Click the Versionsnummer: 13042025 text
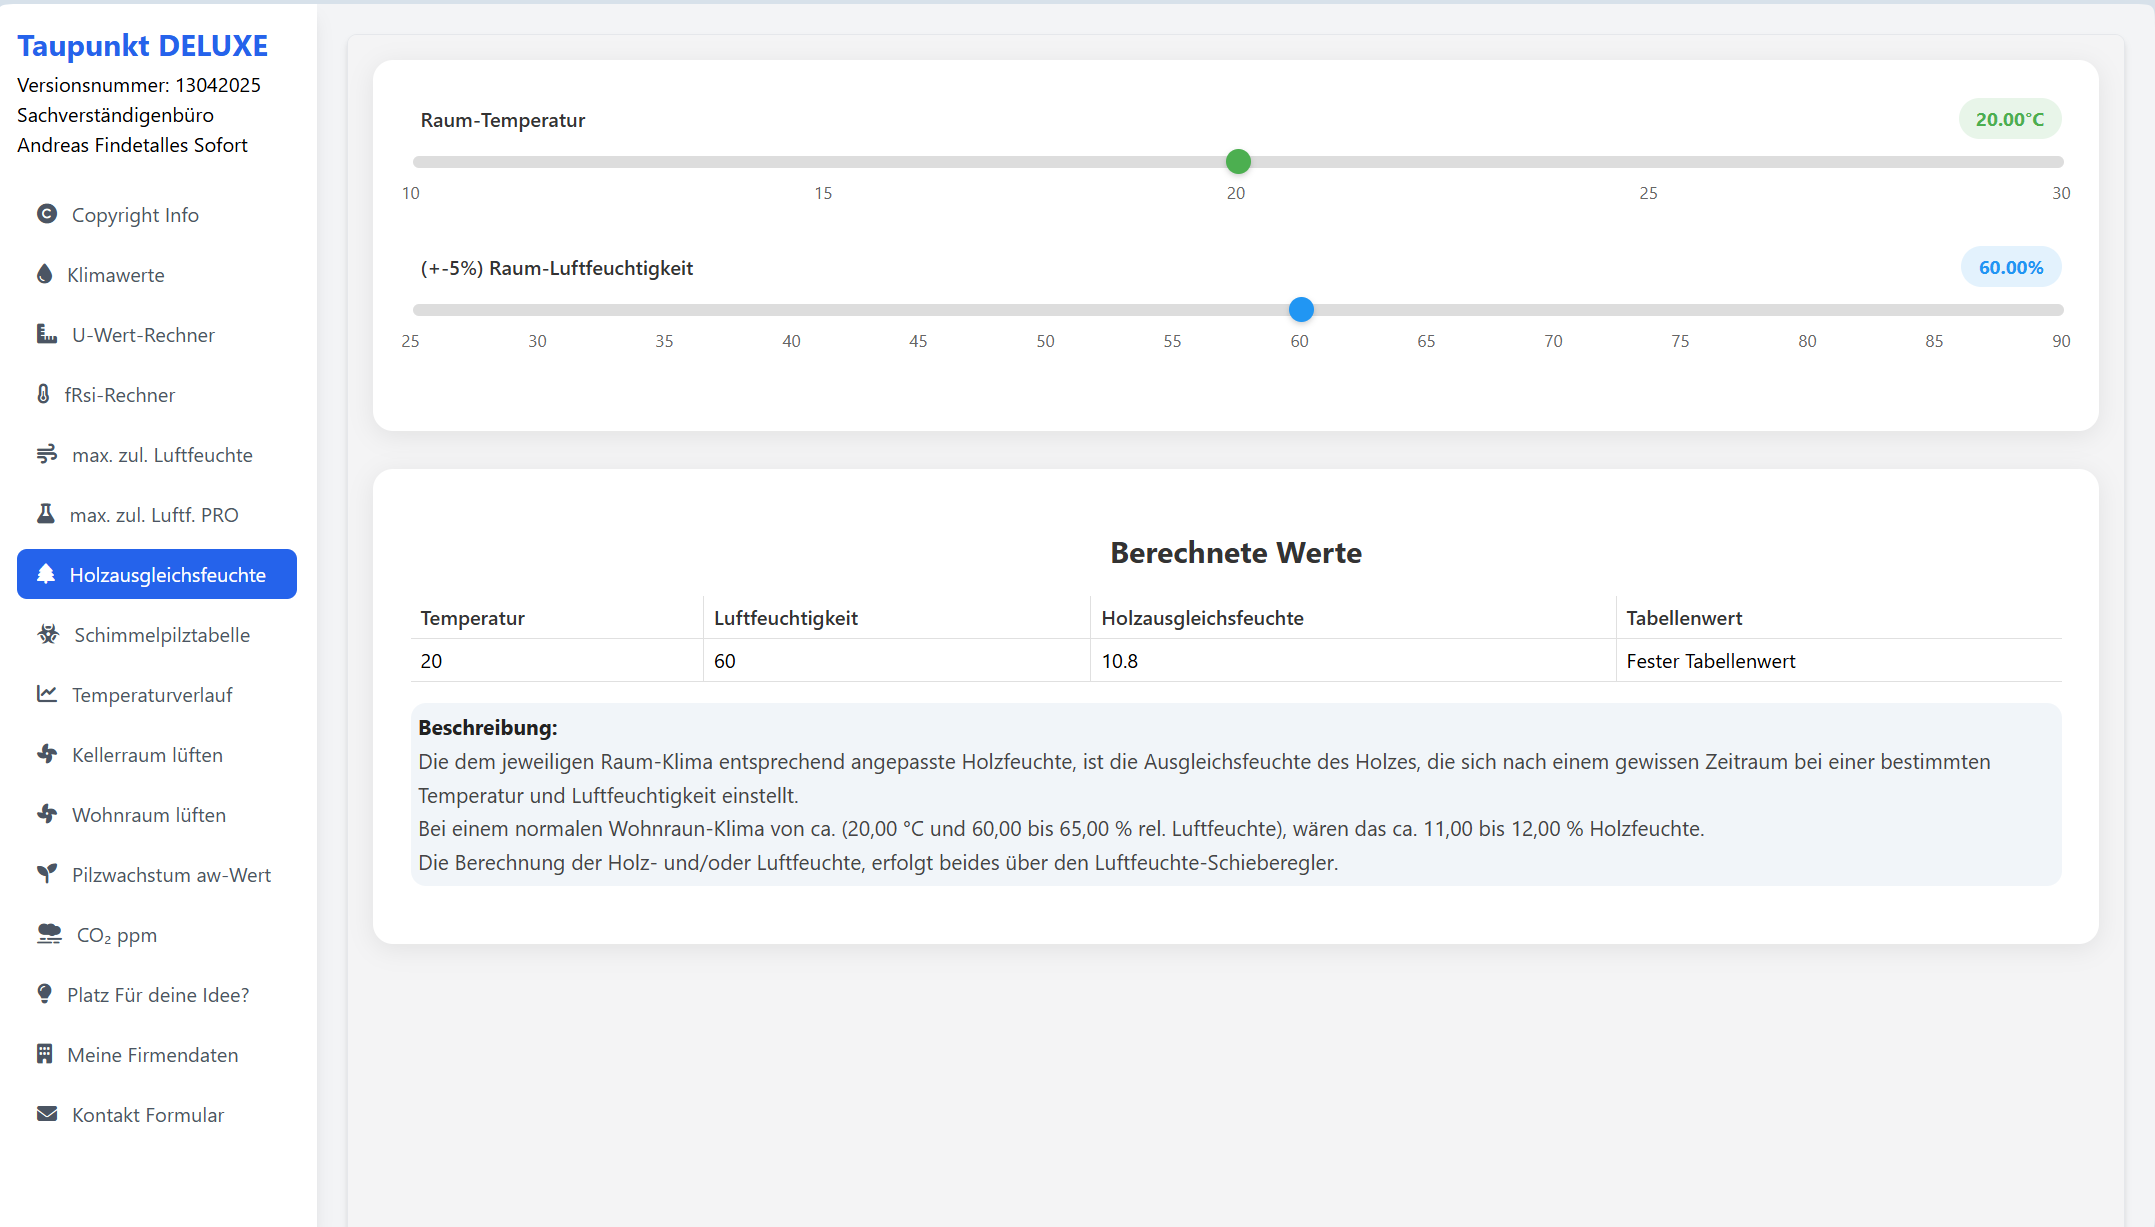Image resolution: width=2155 pixels, height=1227 pixels. (x=139, y=85)
